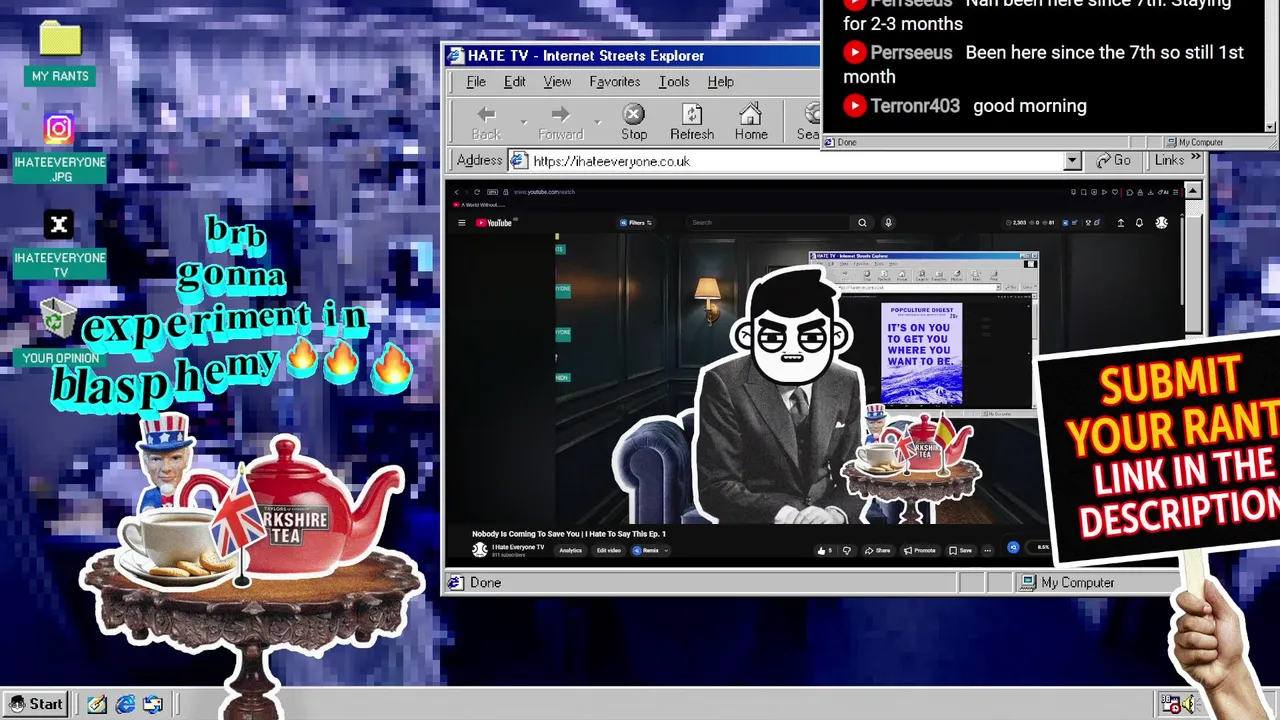Click the Stop button in toolbar
Screen dimensions: 1280x720
pos(634,122)
